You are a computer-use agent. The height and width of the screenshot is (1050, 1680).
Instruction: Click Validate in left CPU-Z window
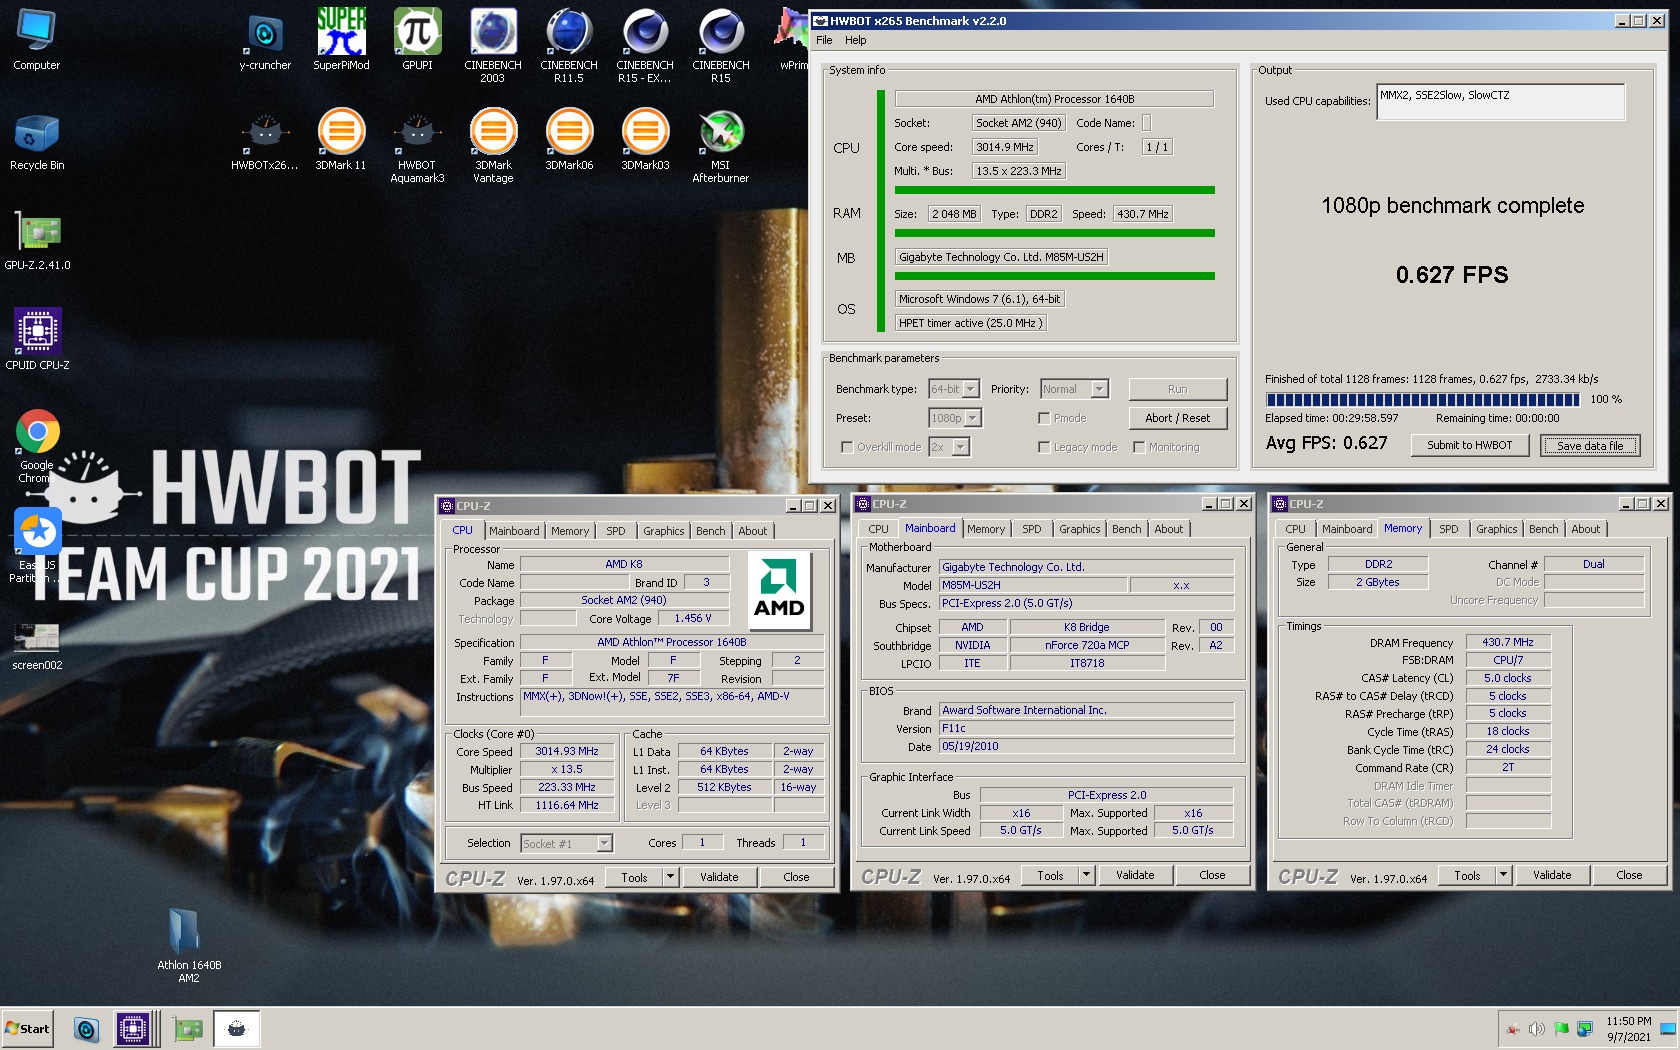(719, 877)
